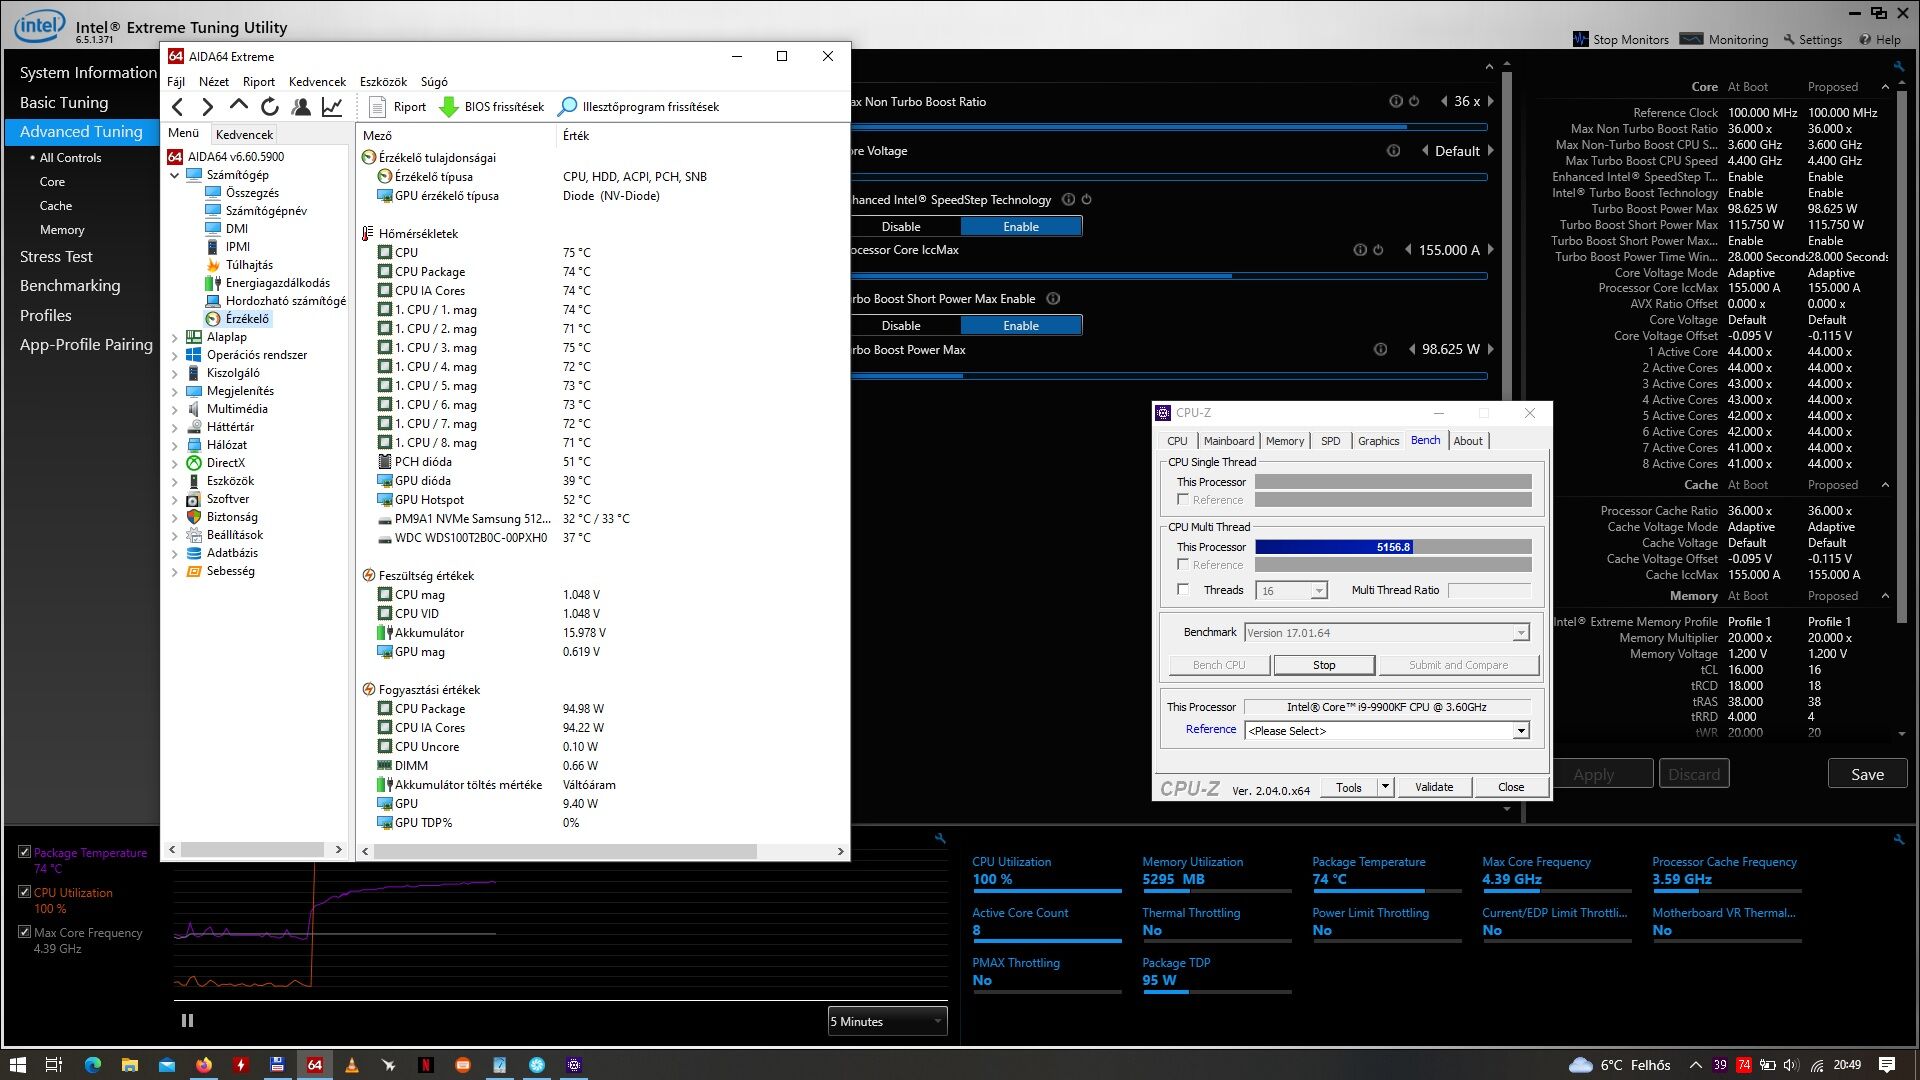Click AIDA64 back navigation arrow

click(x=178, y=107)
